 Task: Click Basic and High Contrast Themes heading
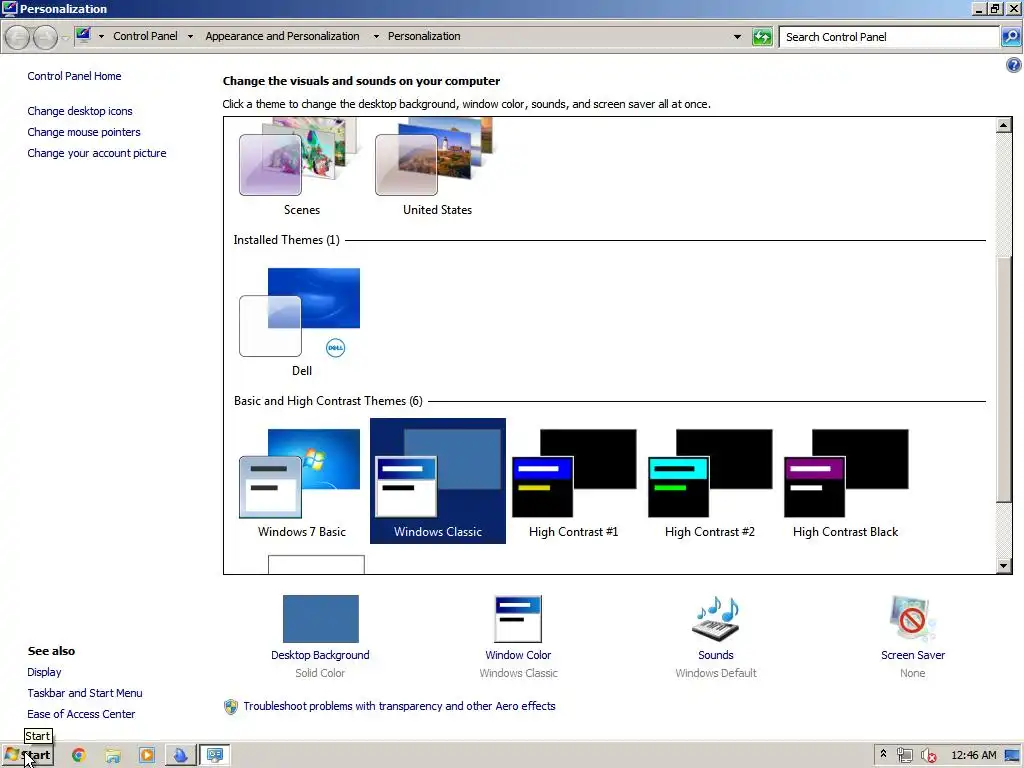[328, 401]
